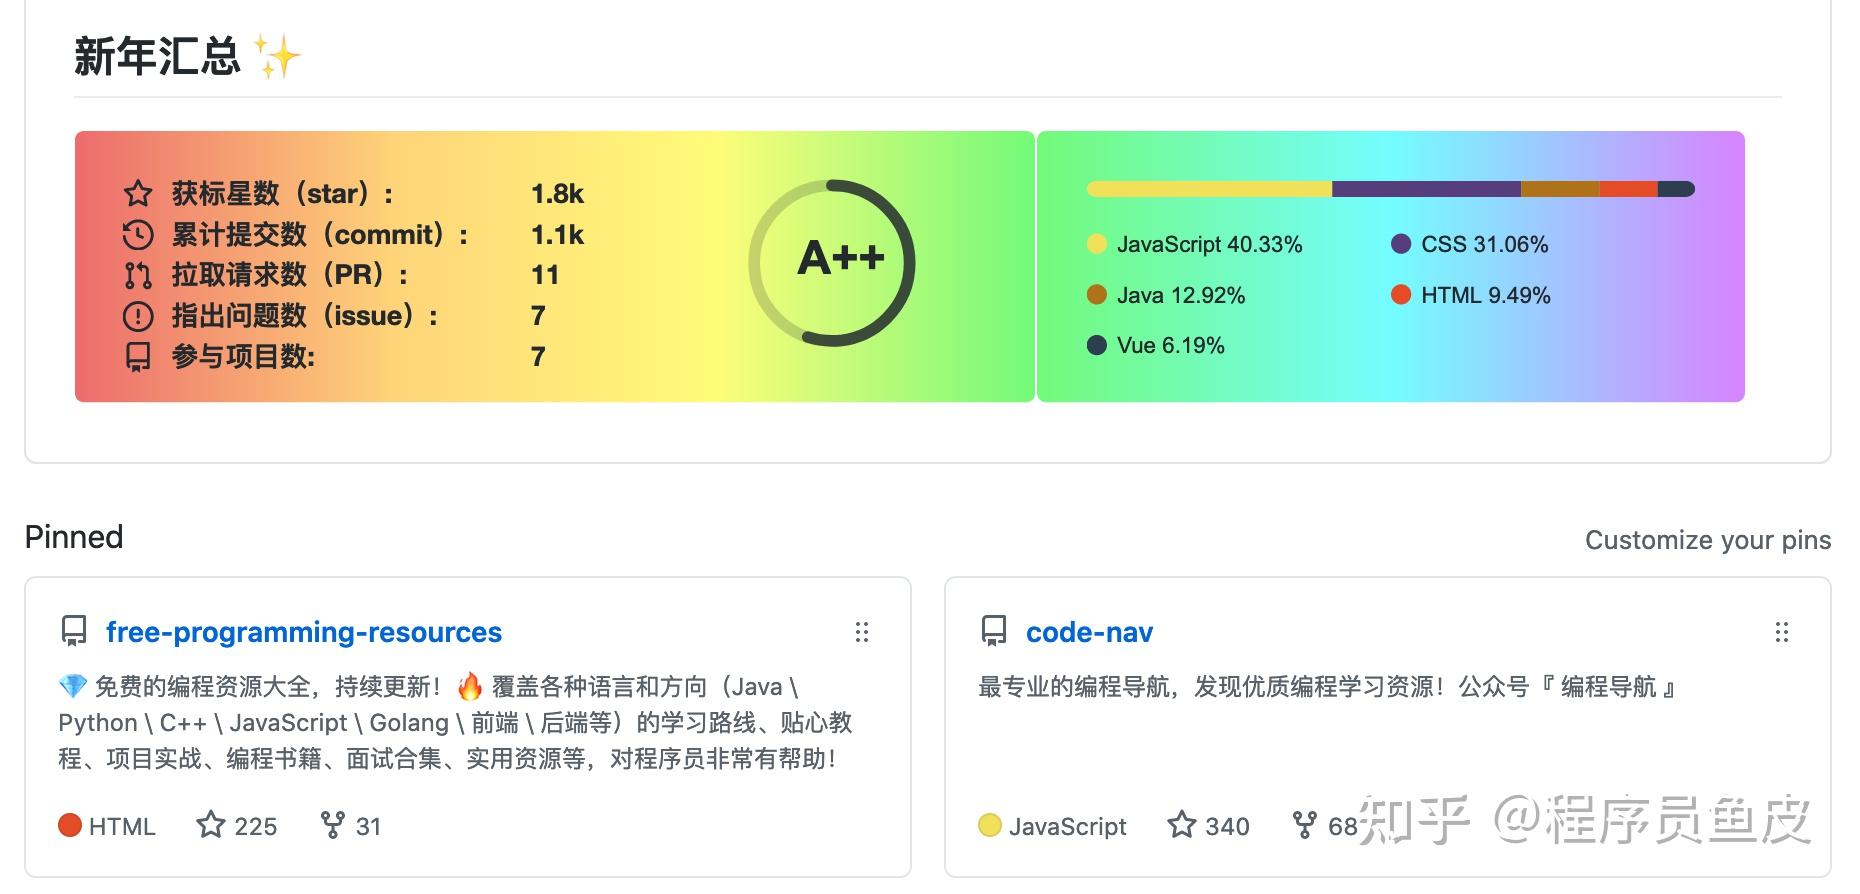Click the PR count value 11

[545, 275]
